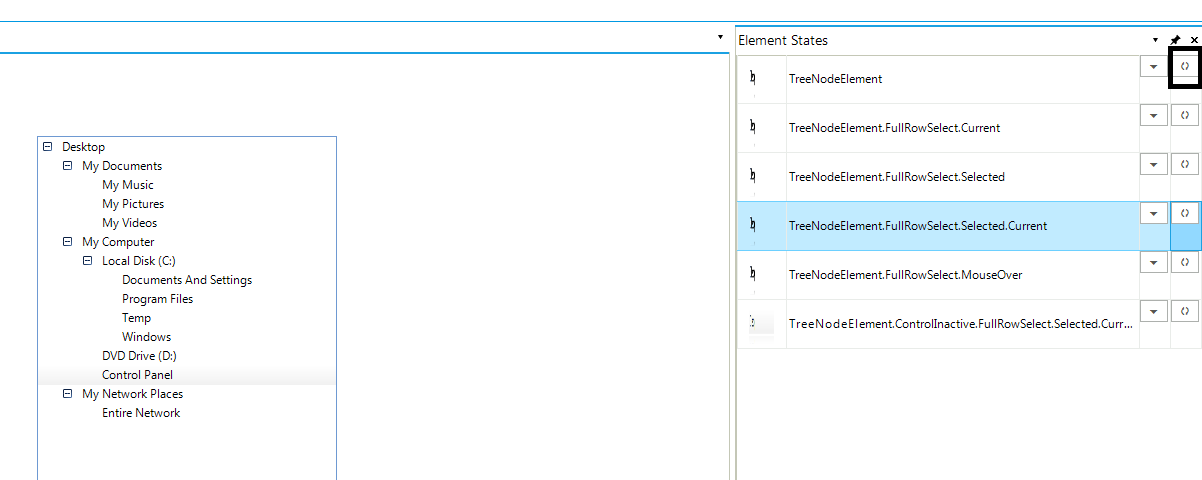1202x480 pixels.
Task: Collapse the My Documents node
Action: [67, 165]
